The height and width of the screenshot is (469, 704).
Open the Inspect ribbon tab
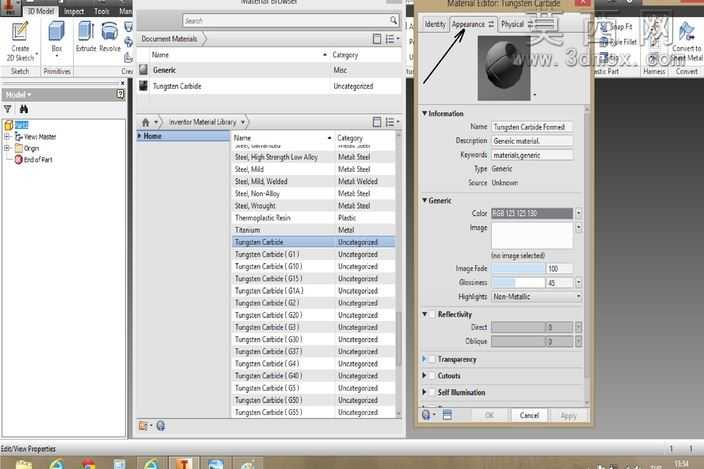pos(74,11)
